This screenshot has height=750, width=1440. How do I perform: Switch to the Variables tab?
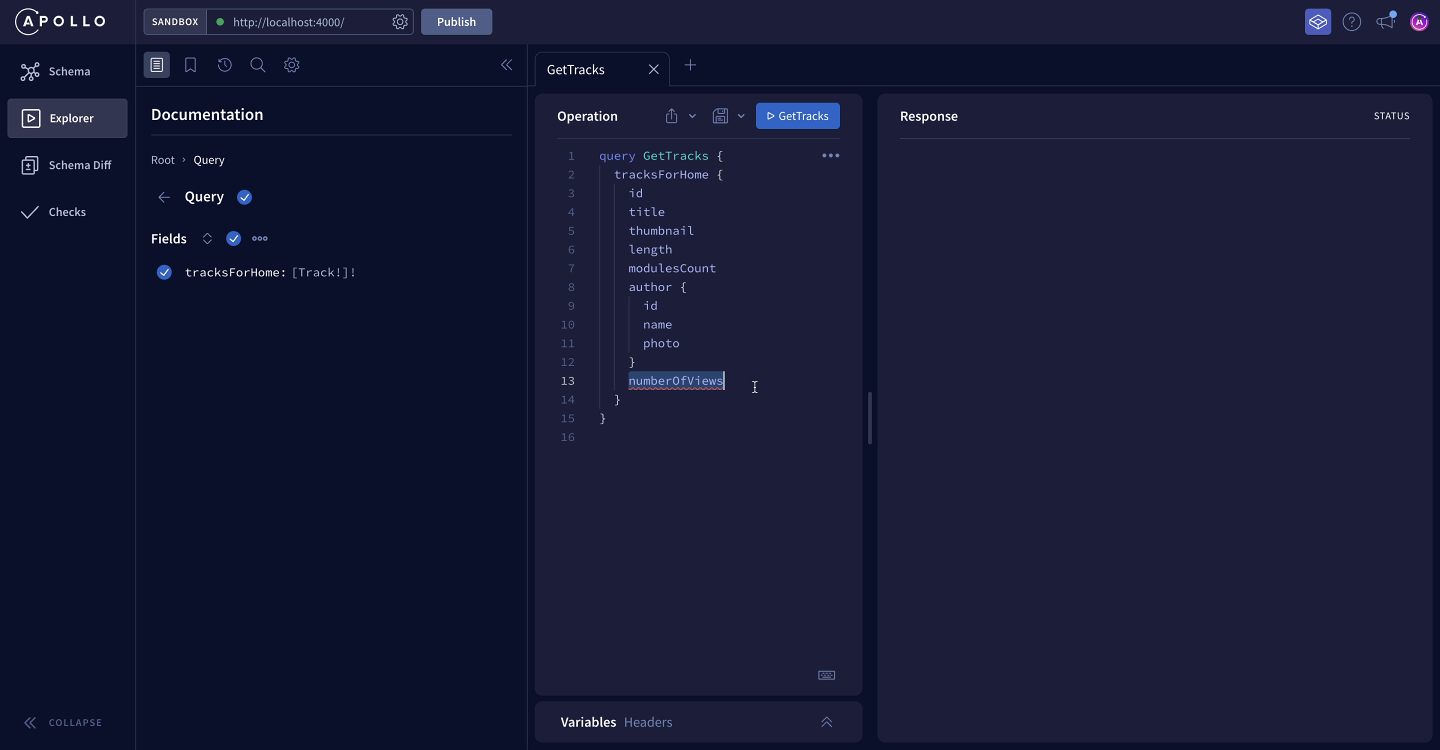pyautogui.click(x=588, y=722)
